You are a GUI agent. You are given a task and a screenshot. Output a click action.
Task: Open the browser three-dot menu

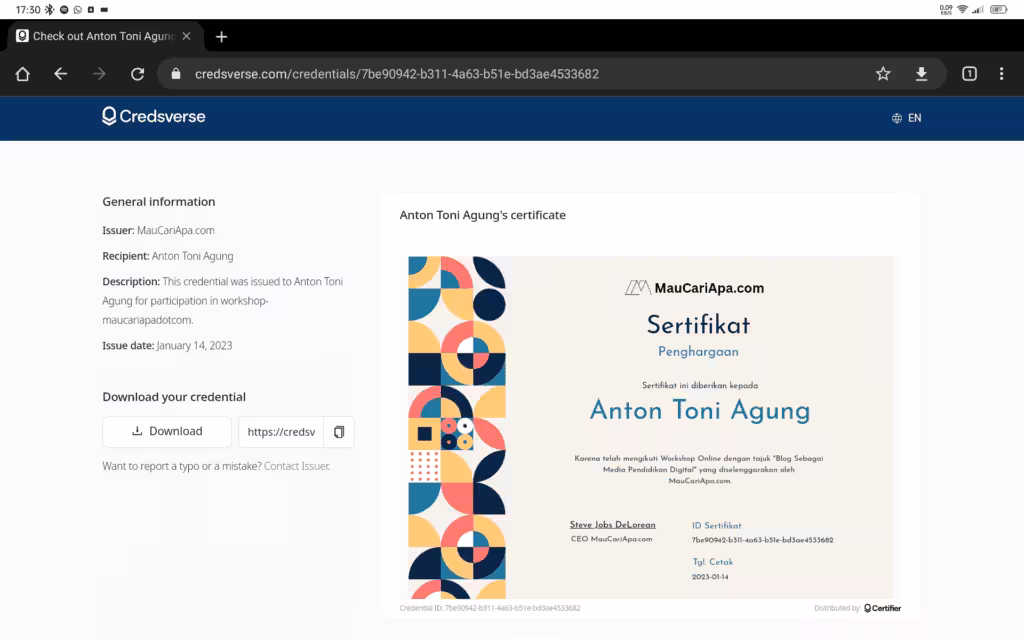(x=1001, y=74)
